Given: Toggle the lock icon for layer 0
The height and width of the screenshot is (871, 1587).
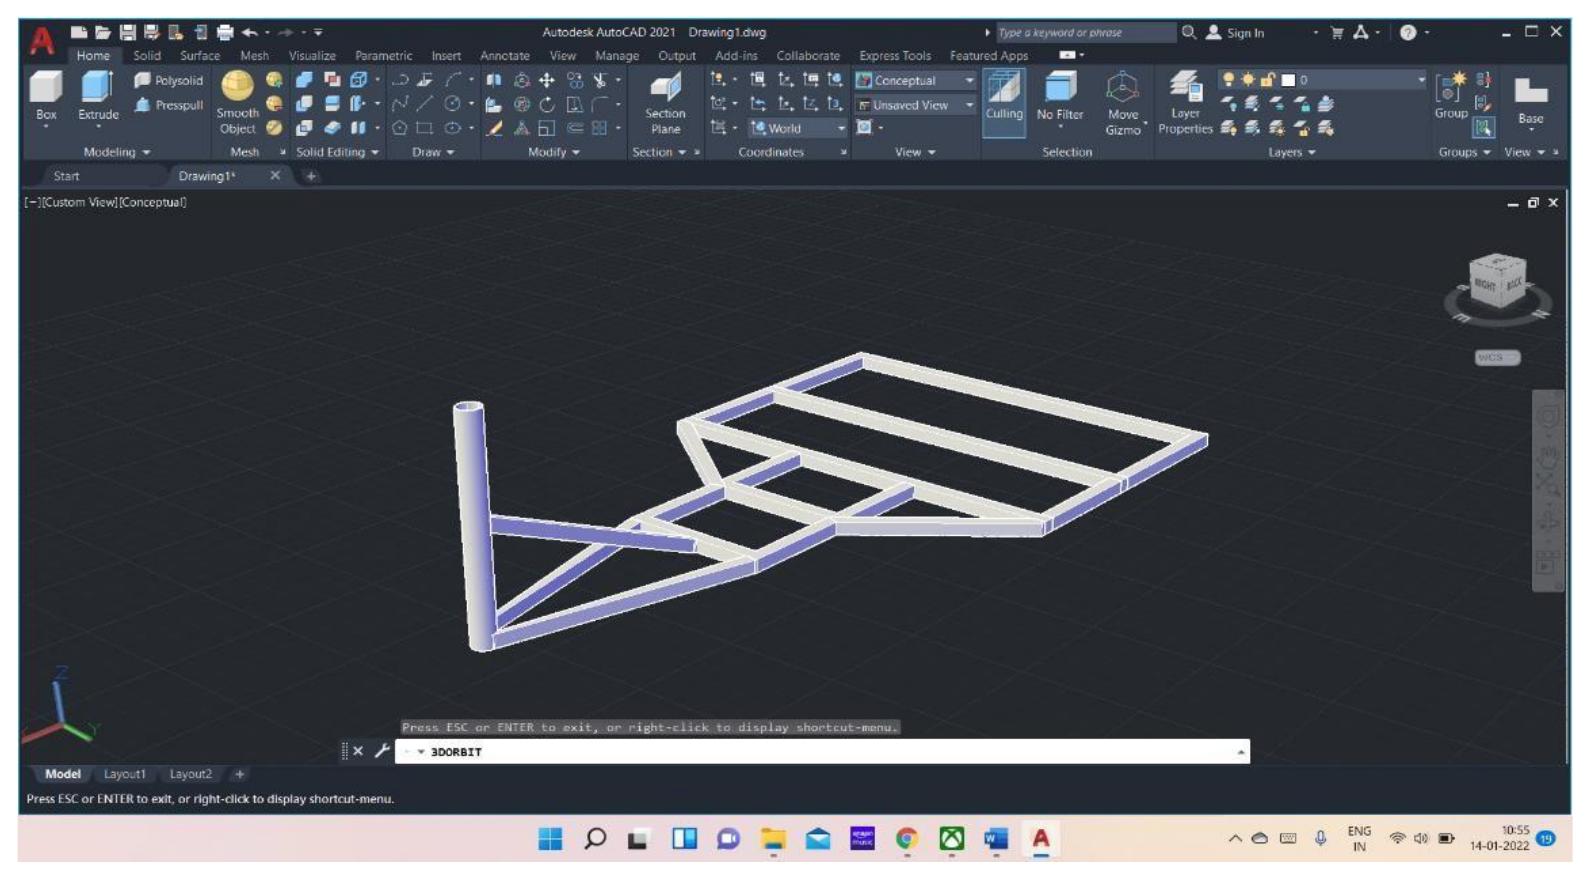Looking at the screenshot, I should coord(1268,79).
